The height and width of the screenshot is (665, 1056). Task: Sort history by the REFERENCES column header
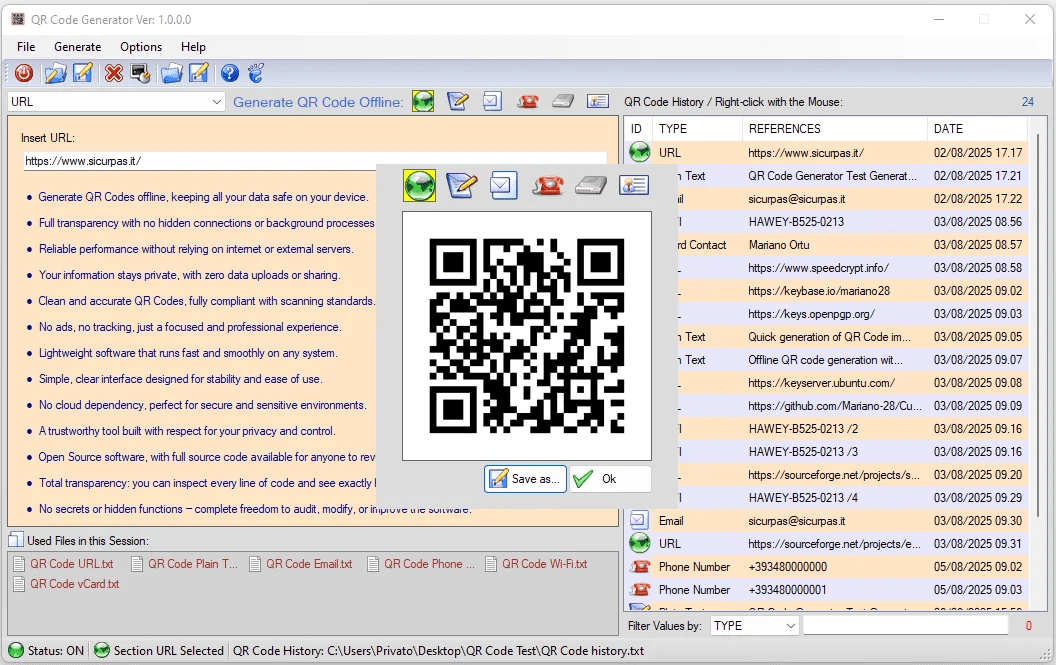coord(834,128)
